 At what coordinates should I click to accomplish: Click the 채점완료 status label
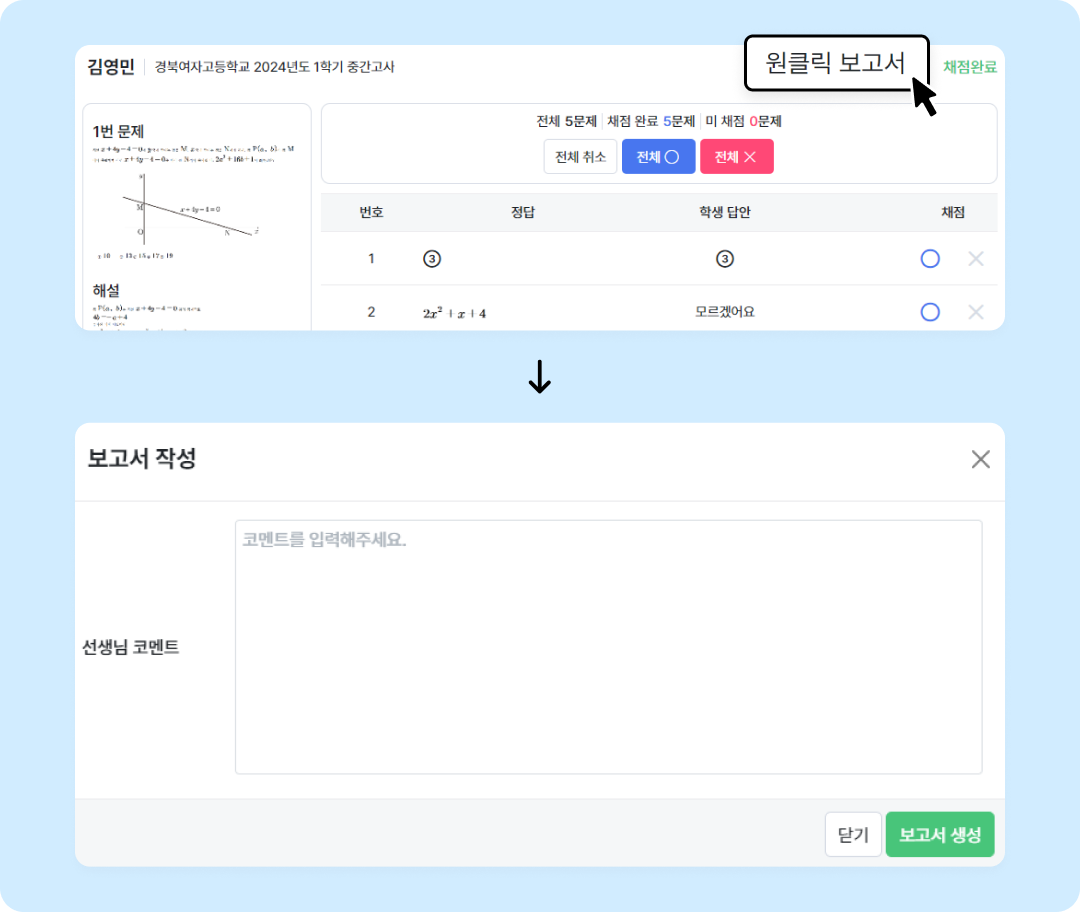(969, 67)
